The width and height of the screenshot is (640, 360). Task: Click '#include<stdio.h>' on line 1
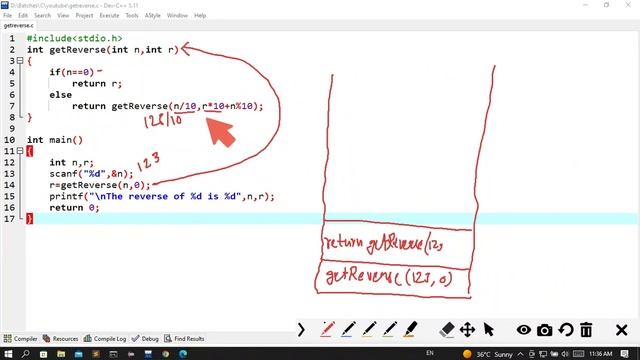click(75, 38)
